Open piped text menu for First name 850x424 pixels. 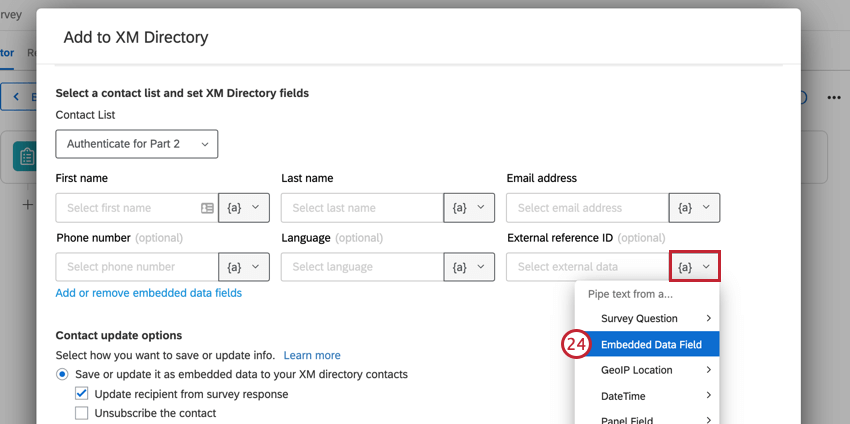click(x=243, y=208)
